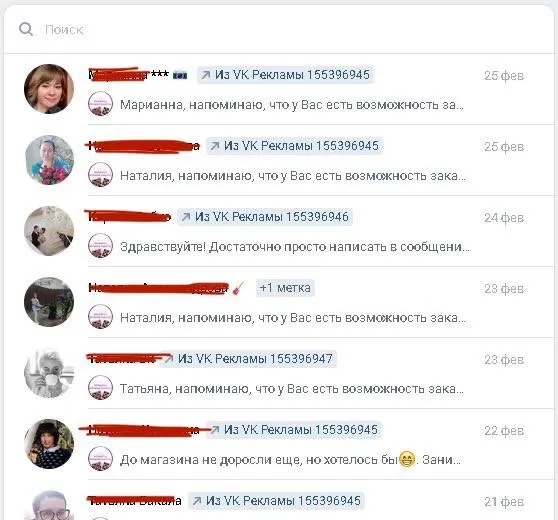This screenshot has width=558, height=520.
Task: Click the arrow icon in VK Рекламы 155396946 tag
Action: point(186,217)
